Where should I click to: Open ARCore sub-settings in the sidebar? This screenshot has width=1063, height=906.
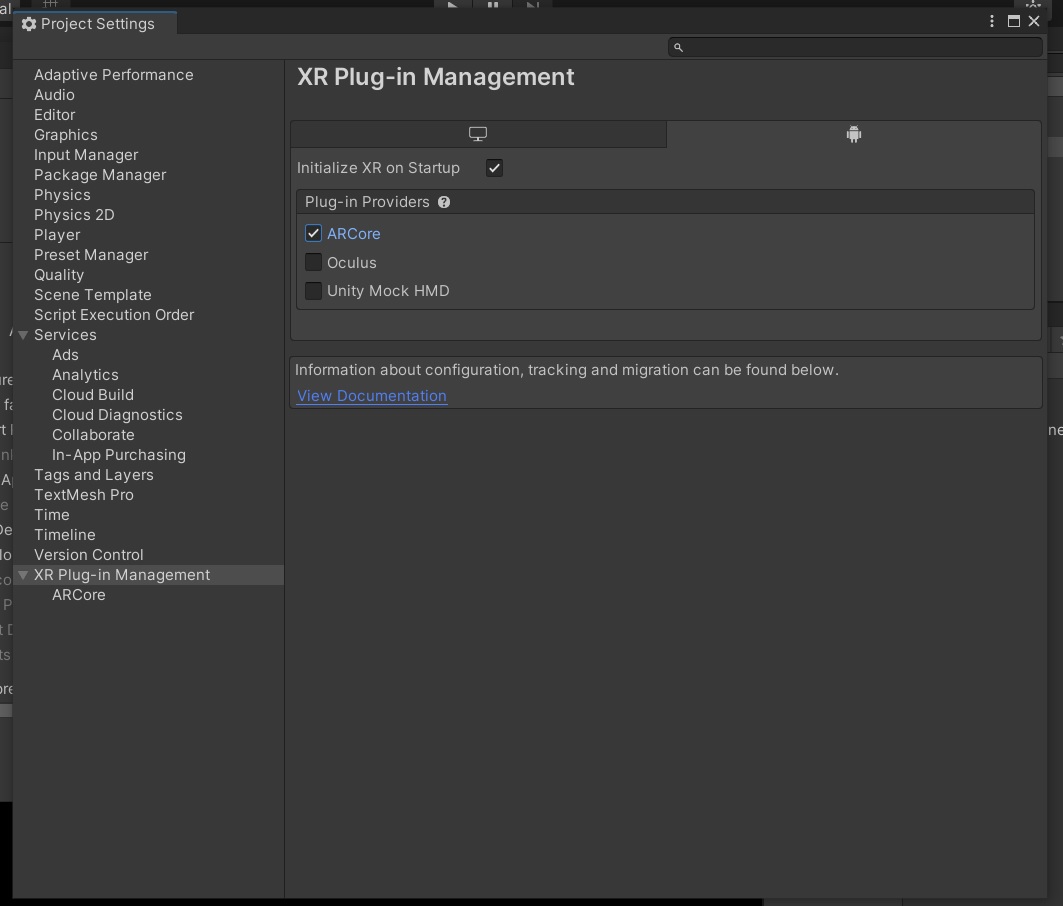point(79,595)
